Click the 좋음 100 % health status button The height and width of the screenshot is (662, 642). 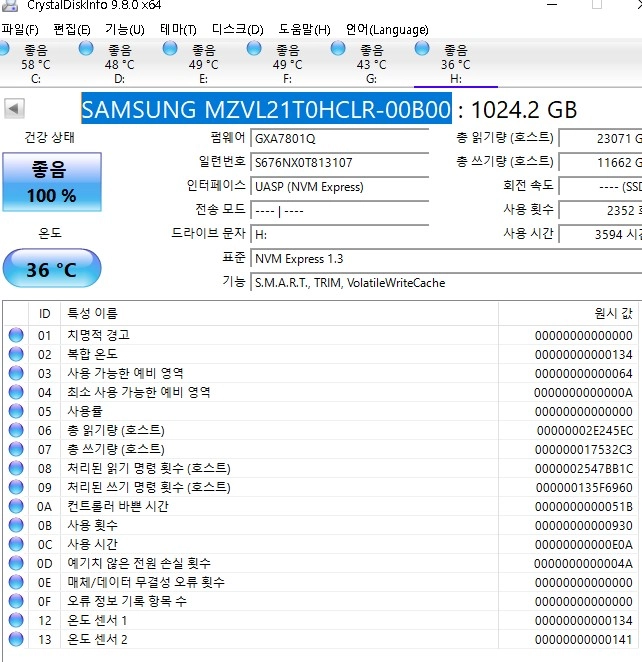coord(52,182)
